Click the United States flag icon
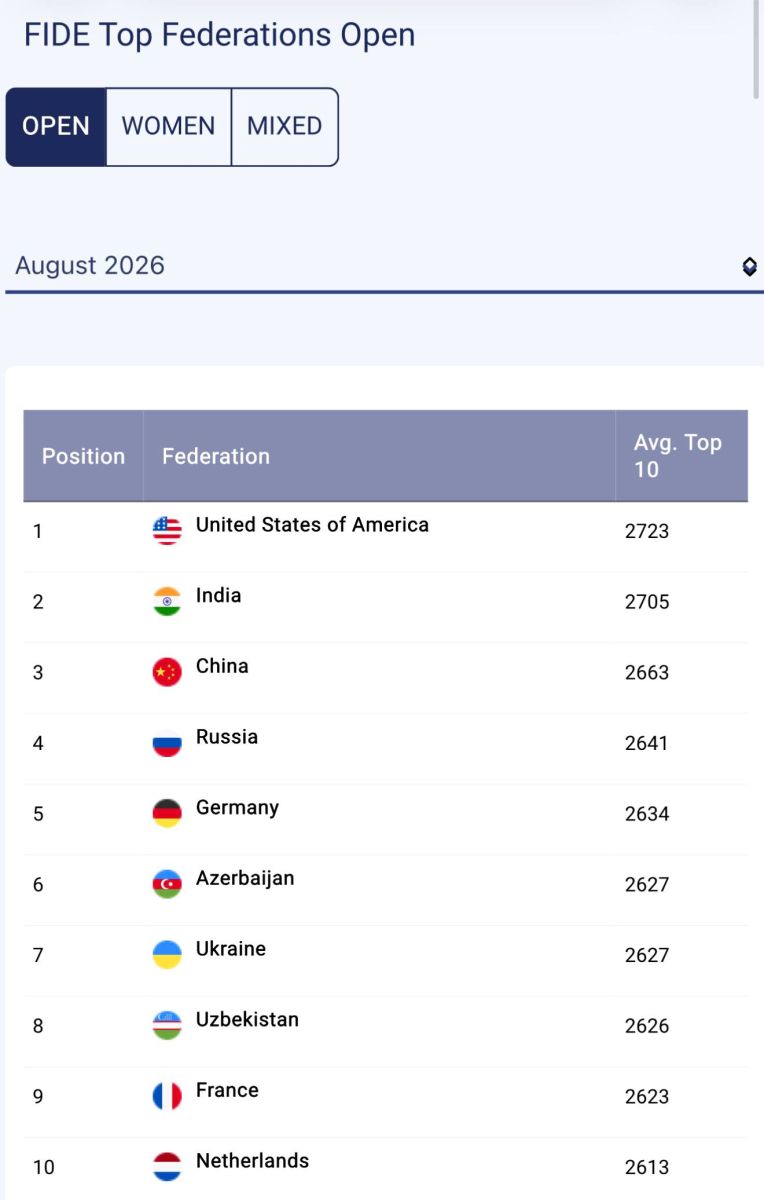The width and height of the screenshot is (764, 1200). [167, 530]
